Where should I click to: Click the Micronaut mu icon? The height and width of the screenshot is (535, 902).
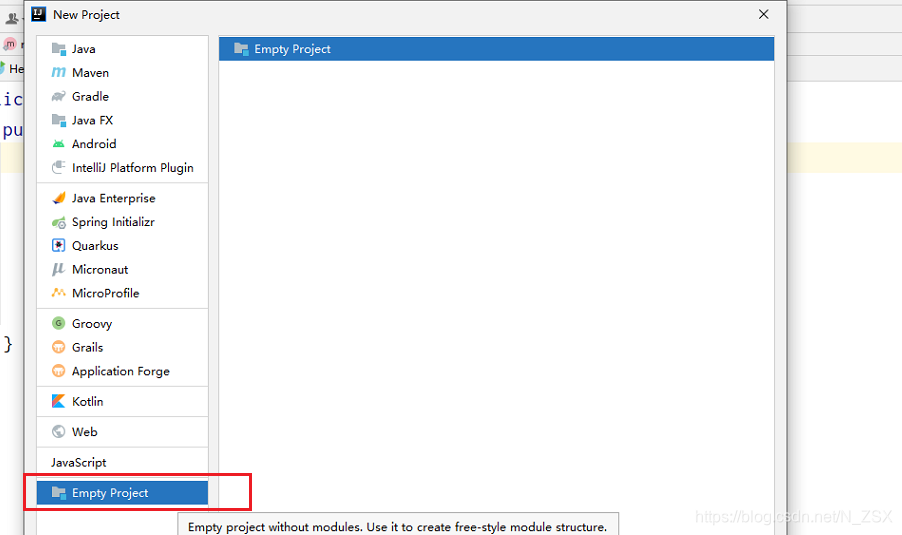[x=59, y=269]
